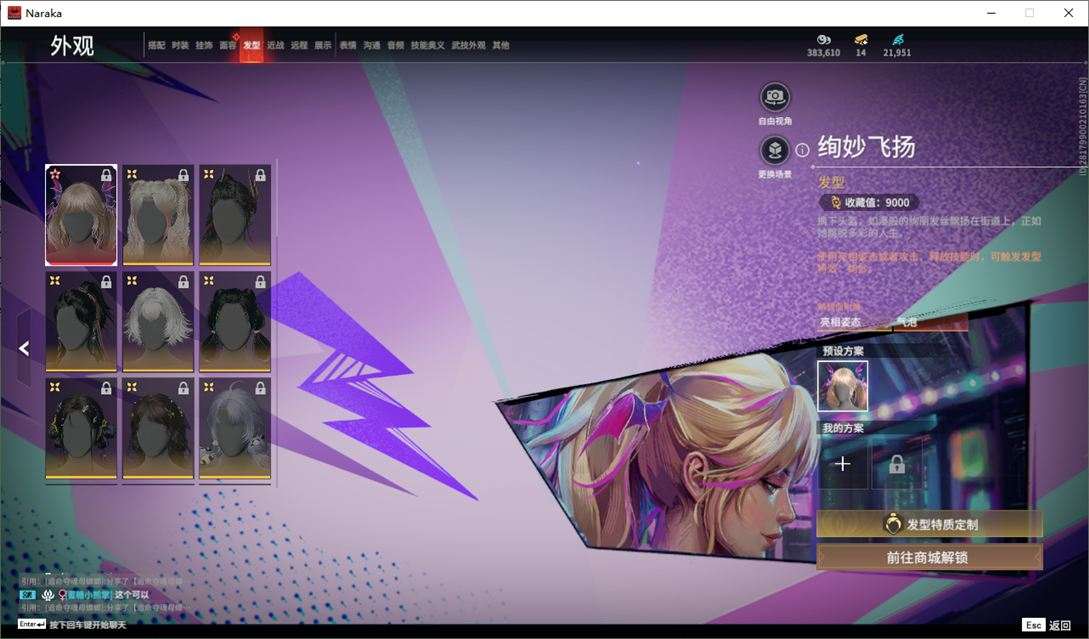Viewport: 1089px width, 639px height.
Task: Click the 收藏值: 9000 badge
Action: [x=869, y=202]
